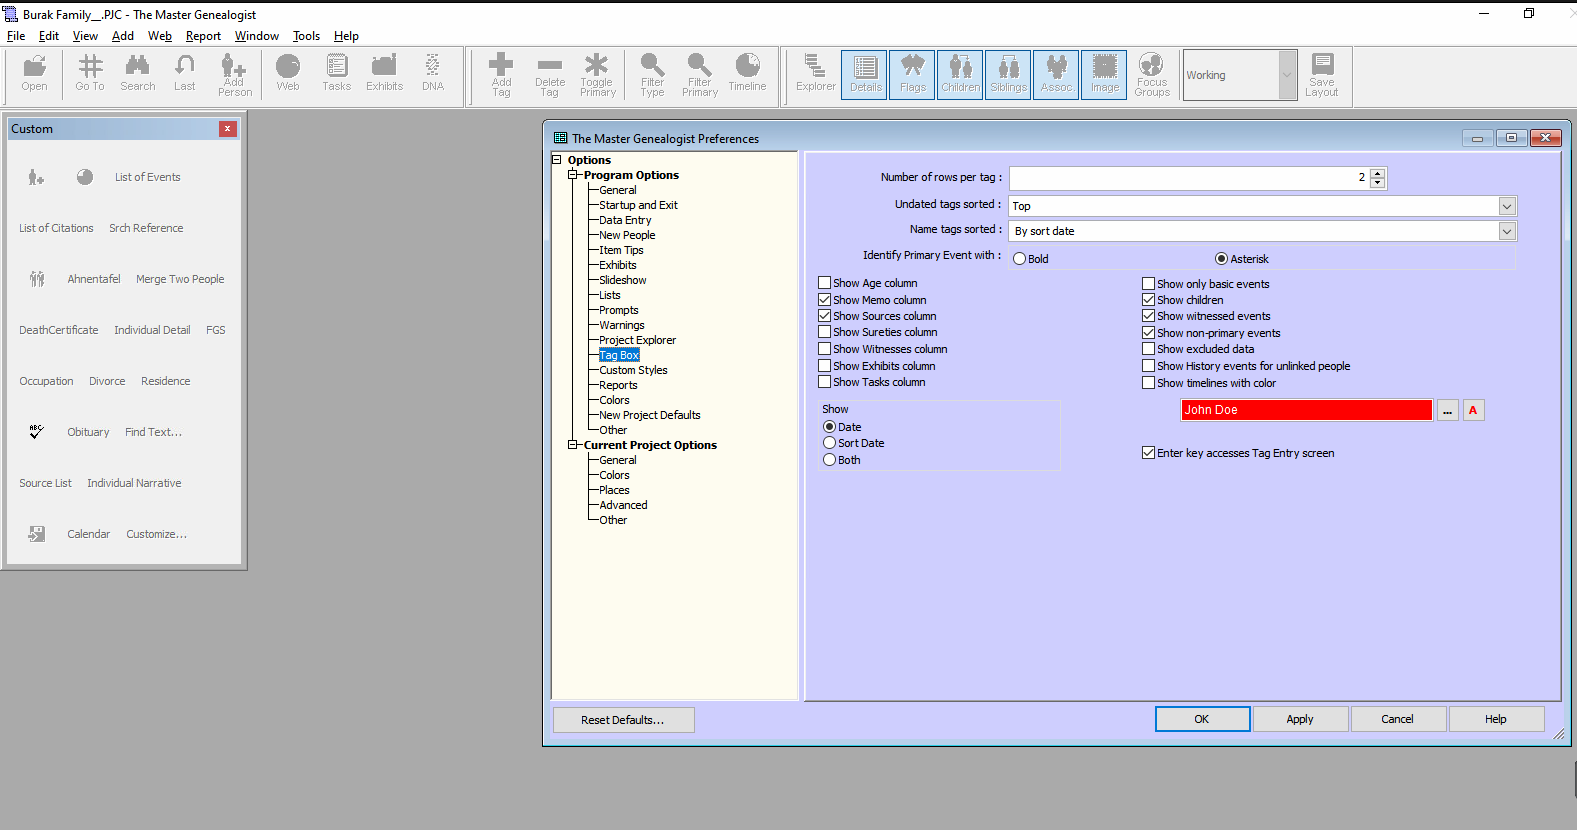The image size is (1577, 830).
Task: Collapse the Current Project Options node
Action: pyautogui.click(x=574, y=445)
